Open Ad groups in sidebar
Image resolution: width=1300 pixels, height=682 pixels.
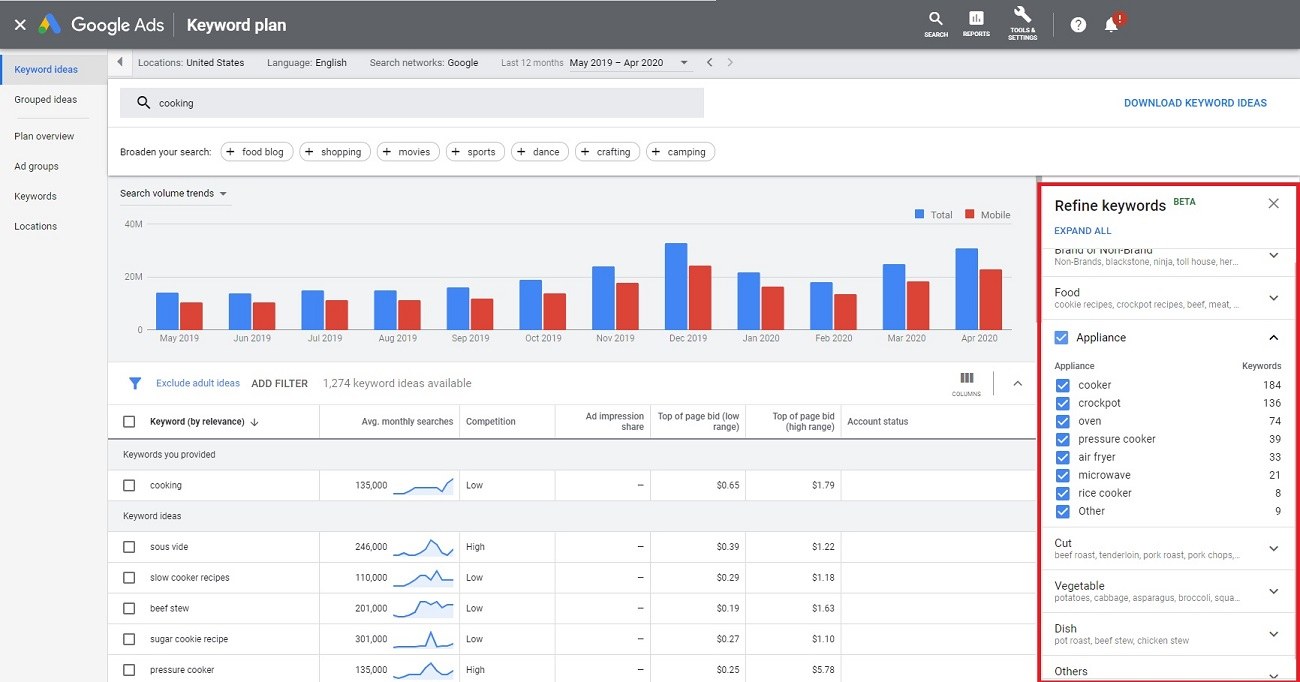click(36, 167)
